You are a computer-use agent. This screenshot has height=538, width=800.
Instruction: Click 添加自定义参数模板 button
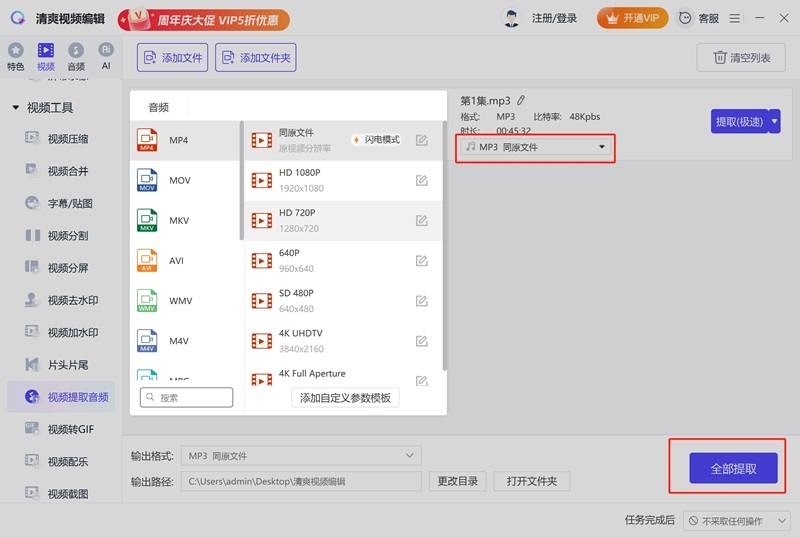pos(345,398)
